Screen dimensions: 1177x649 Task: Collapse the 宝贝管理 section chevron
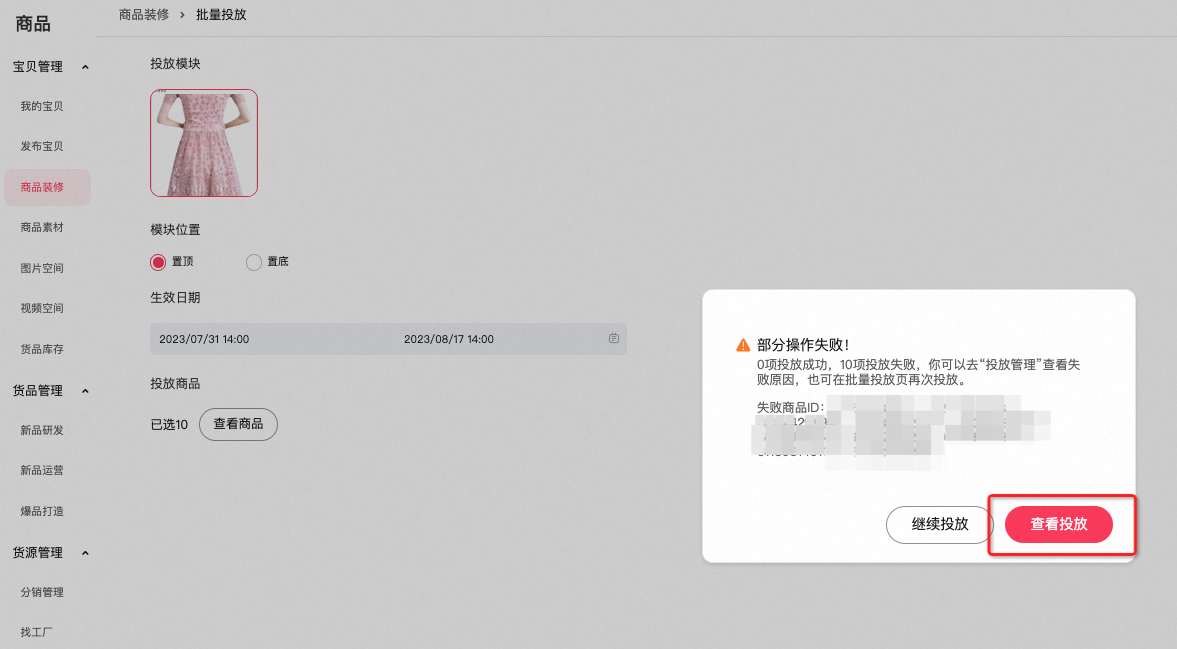click(85, 67)
